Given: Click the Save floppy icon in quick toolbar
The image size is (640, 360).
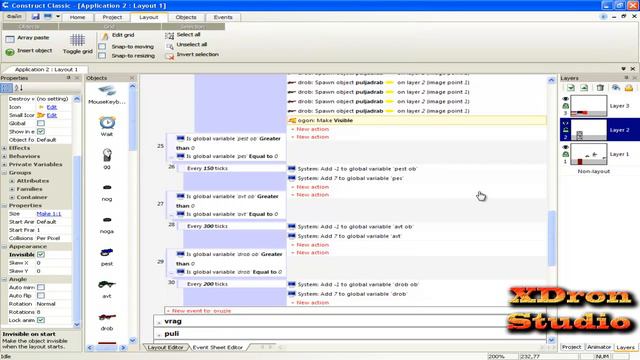Looking at the screenshot, I should [36, 17].
